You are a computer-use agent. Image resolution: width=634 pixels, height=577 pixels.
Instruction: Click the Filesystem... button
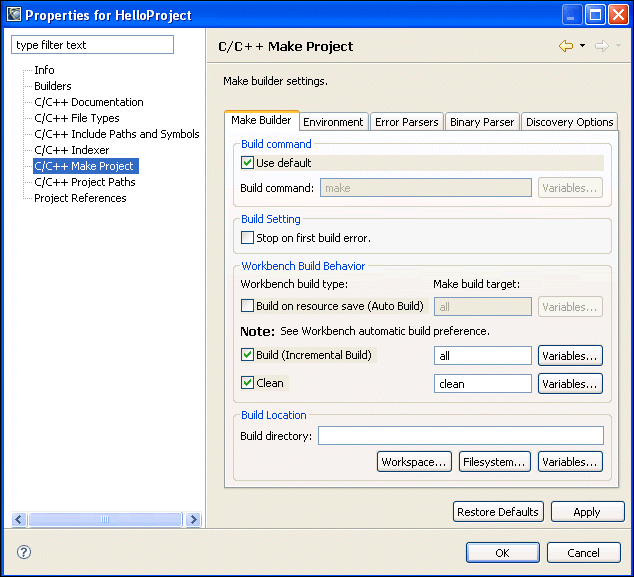(494, 462)
